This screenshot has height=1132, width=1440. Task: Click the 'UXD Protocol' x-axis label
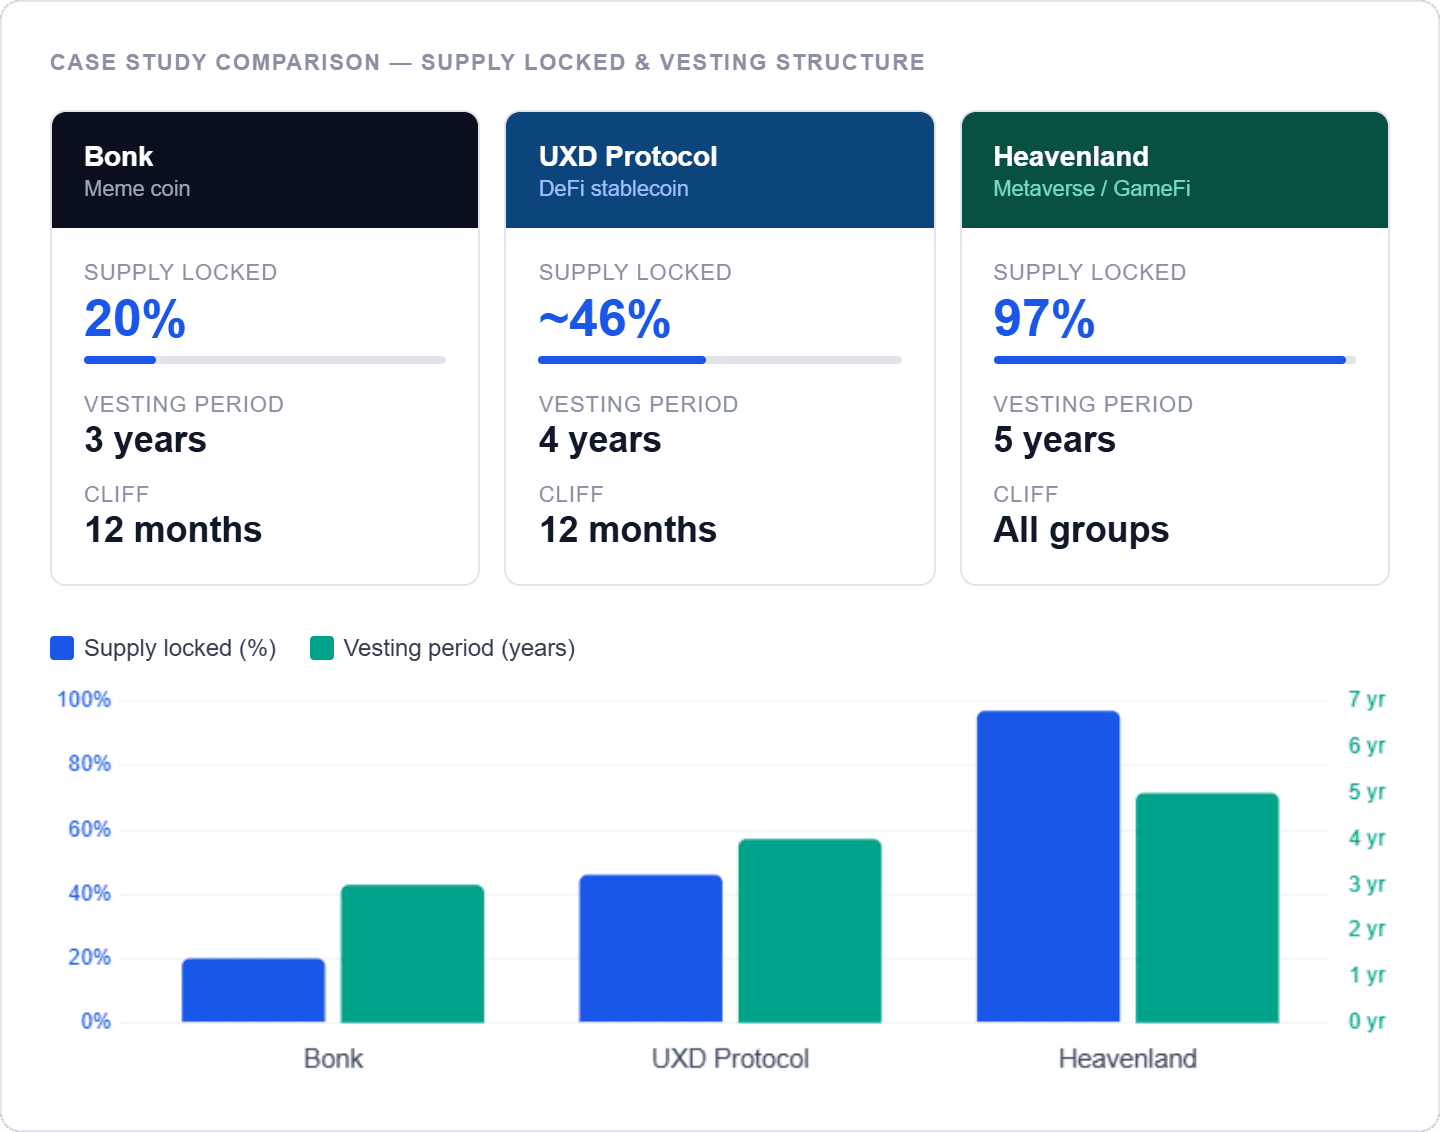tap(730, 1059)
